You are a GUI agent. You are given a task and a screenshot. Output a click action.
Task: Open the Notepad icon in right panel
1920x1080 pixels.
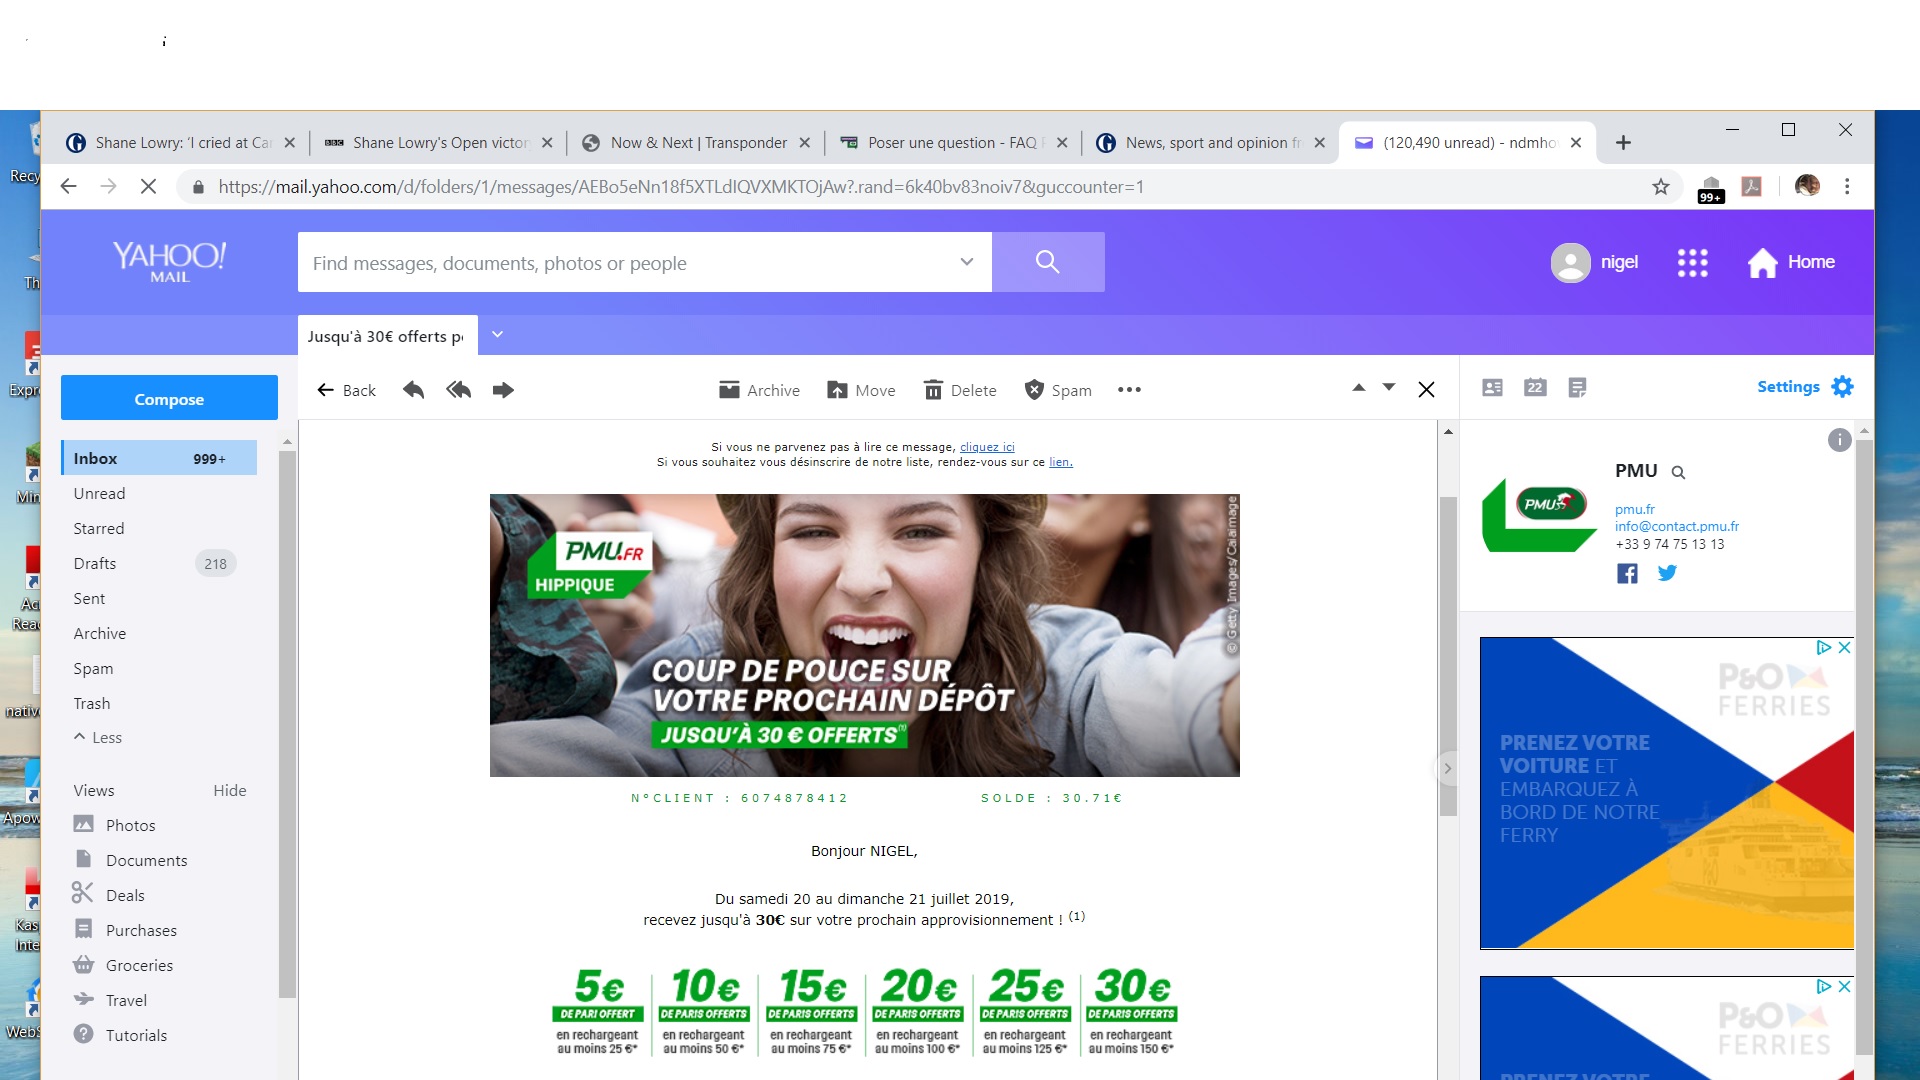(x=1577, y=387)
